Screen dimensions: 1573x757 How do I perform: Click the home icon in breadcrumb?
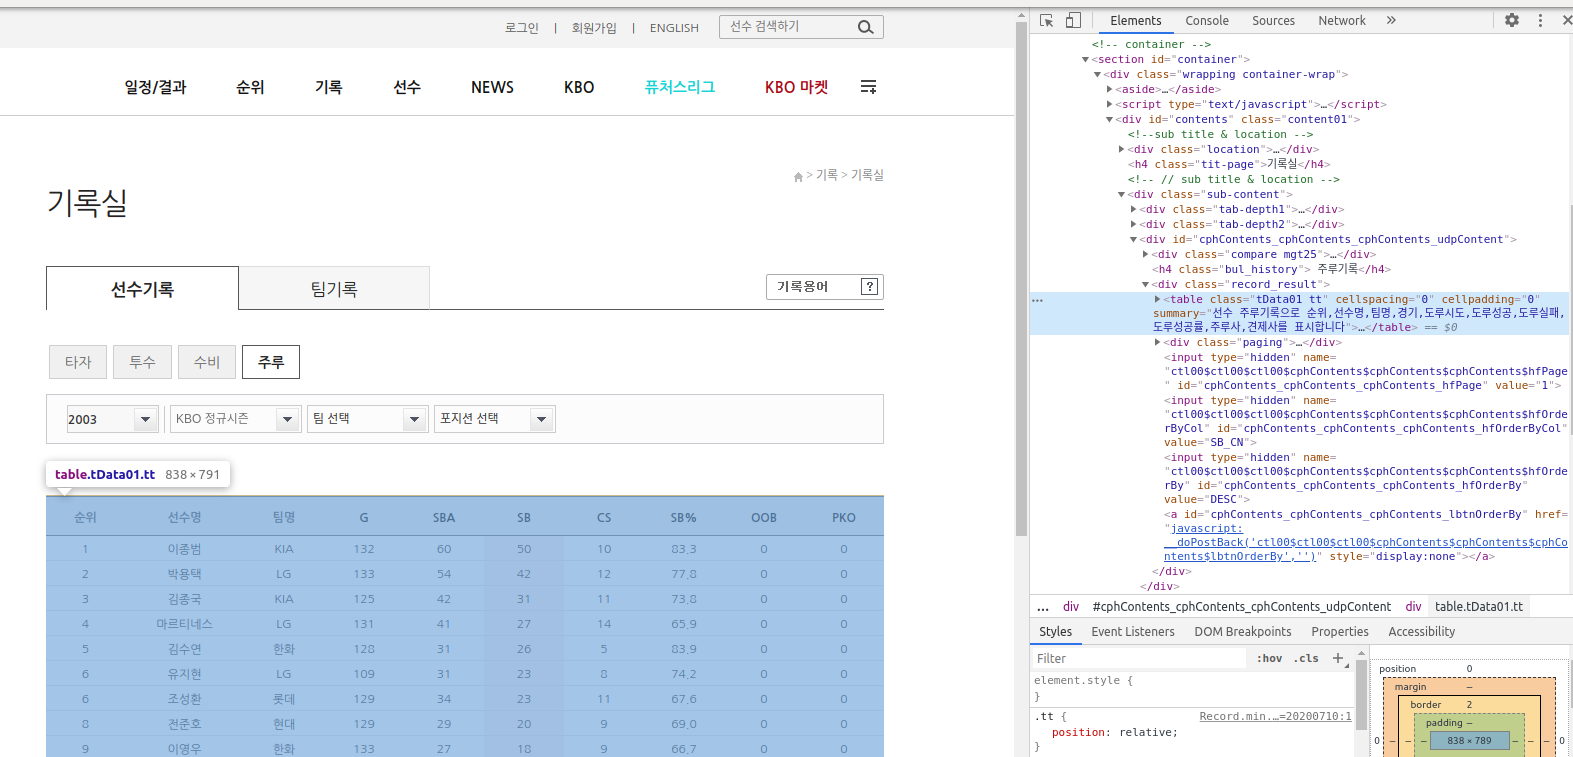point(798,176)
